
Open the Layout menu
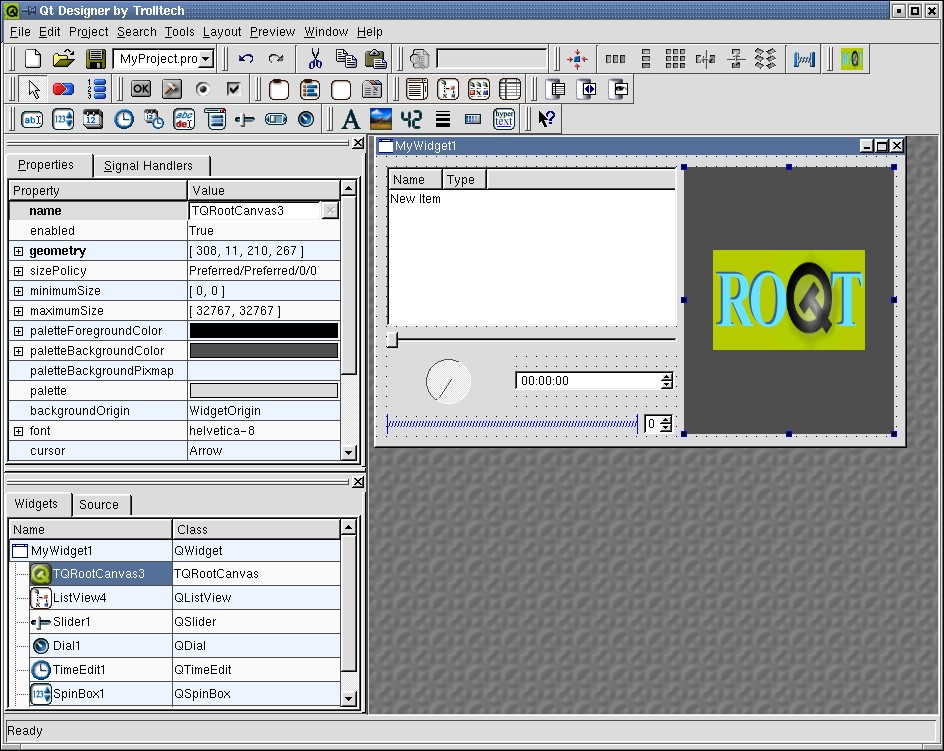(x=222, y=32)
